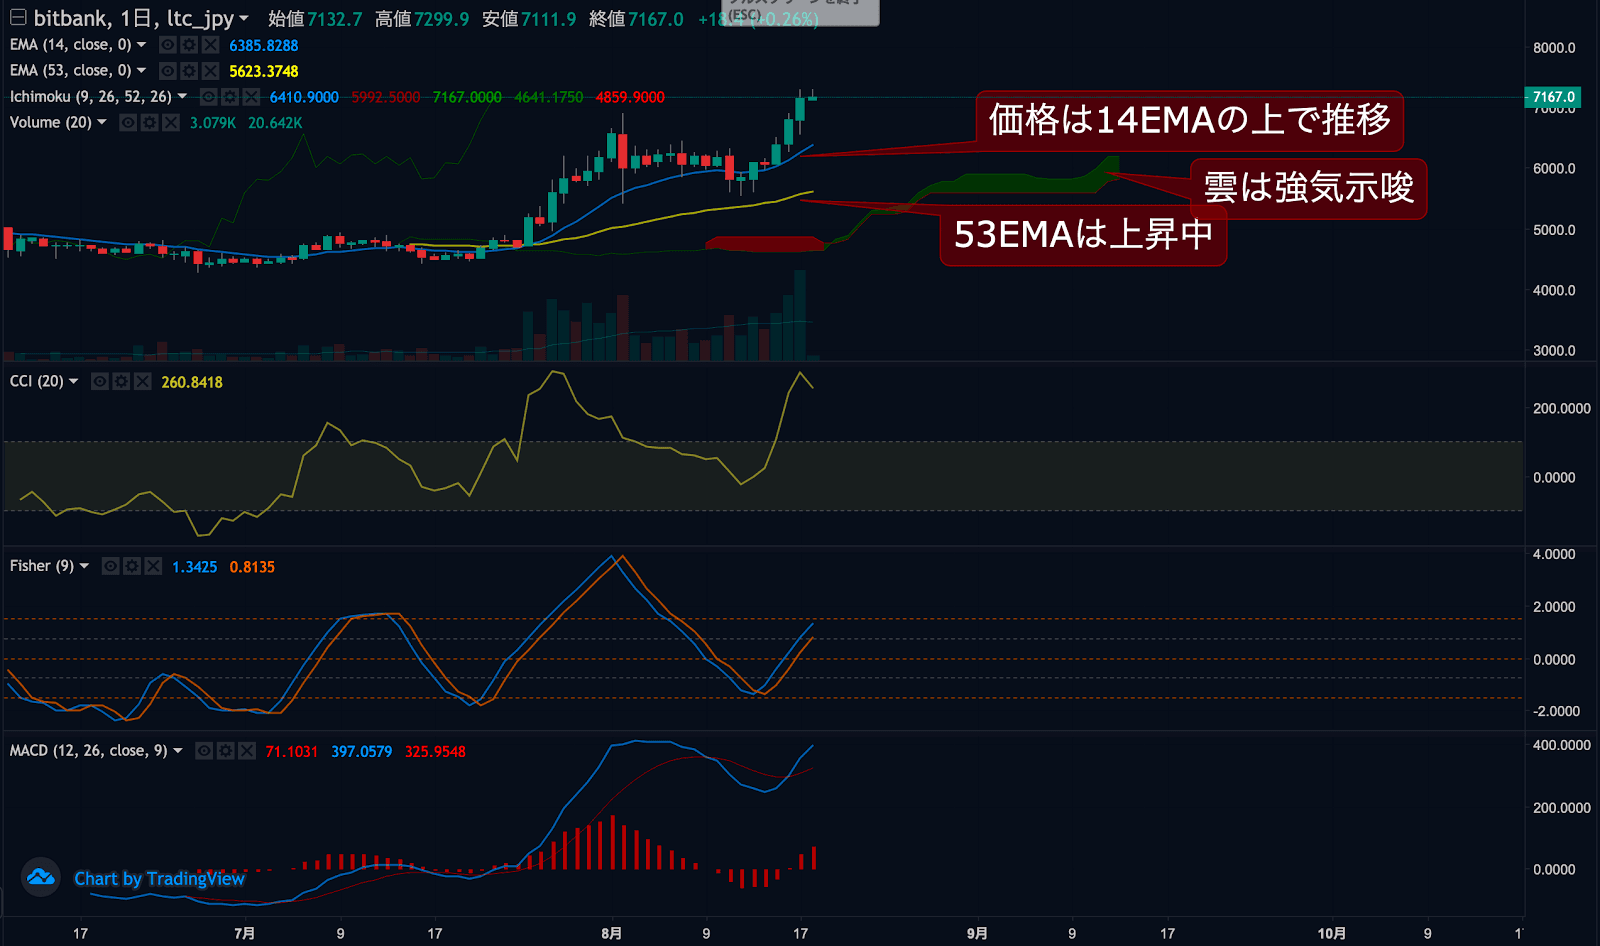
Task: Select the '雲は強気示唆' annotation callout
Action: 1308,188
